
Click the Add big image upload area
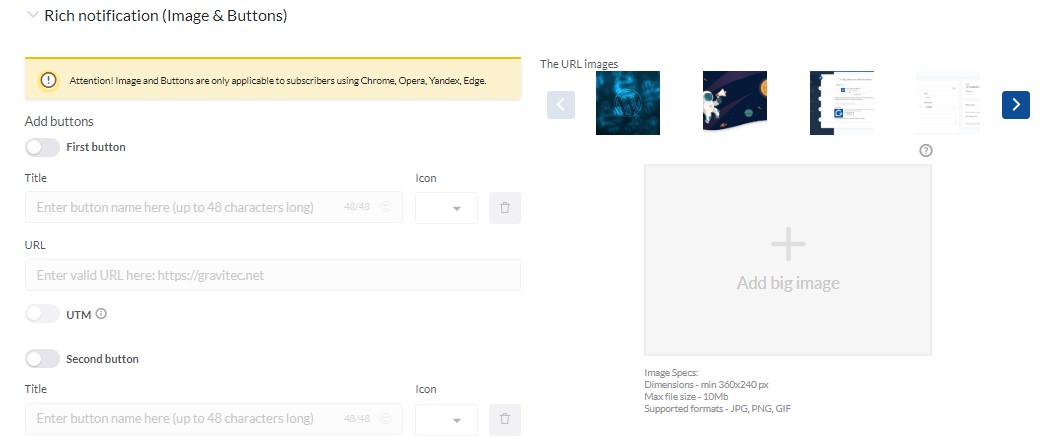tap(788, 260)
